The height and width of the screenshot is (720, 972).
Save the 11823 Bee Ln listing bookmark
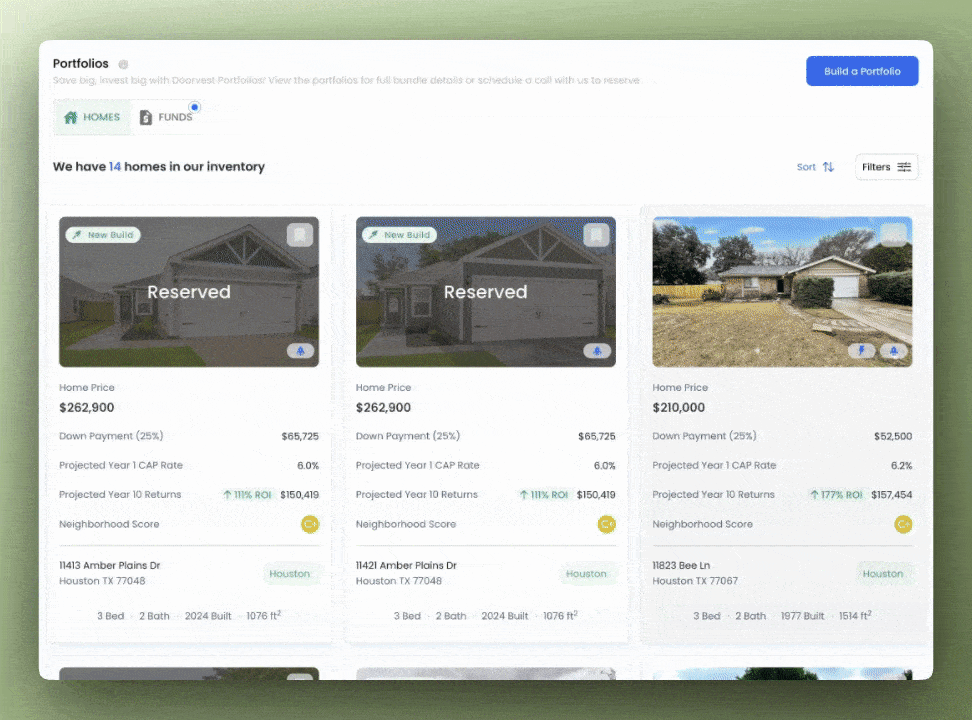pos(893,235)
